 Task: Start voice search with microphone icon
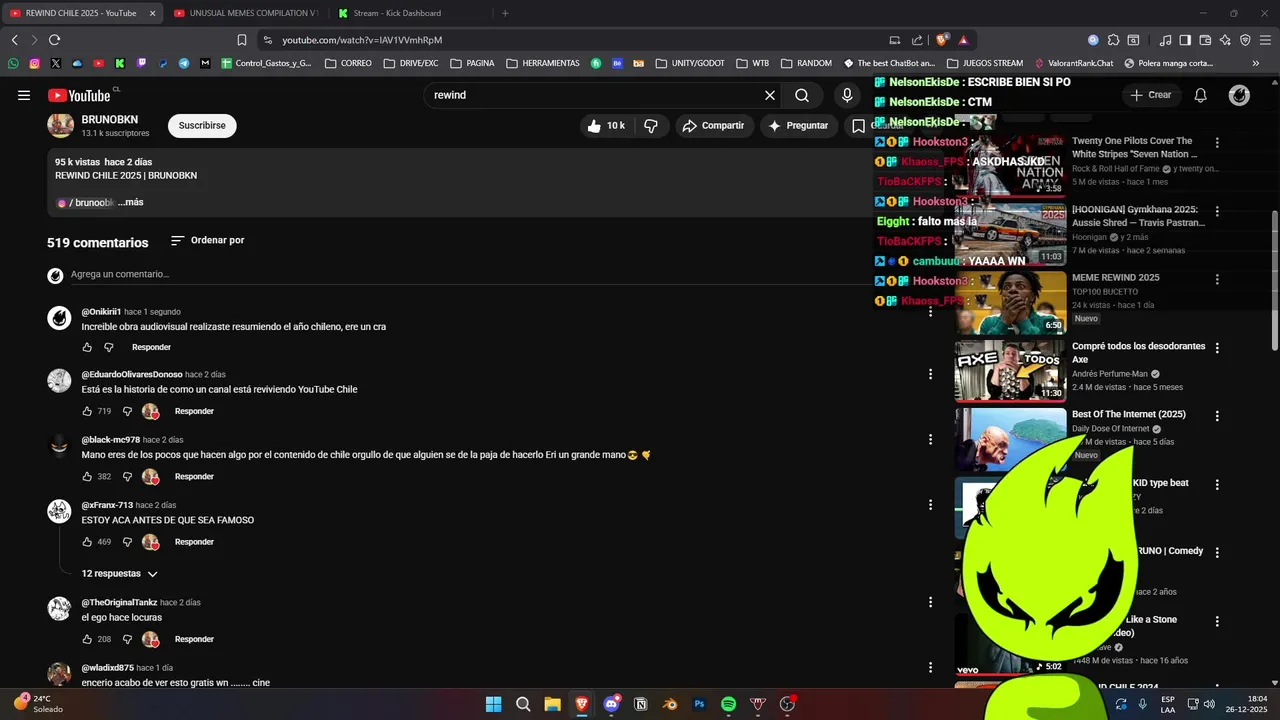coord(847,95)
